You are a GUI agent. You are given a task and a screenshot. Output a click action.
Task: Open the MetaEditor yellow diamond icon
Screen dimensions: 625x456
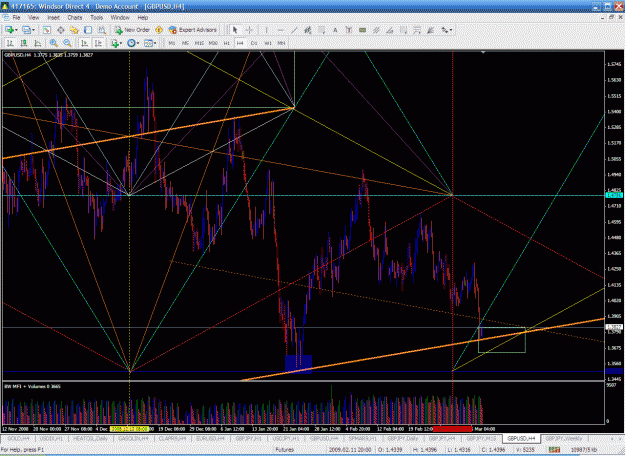point(159,30)
